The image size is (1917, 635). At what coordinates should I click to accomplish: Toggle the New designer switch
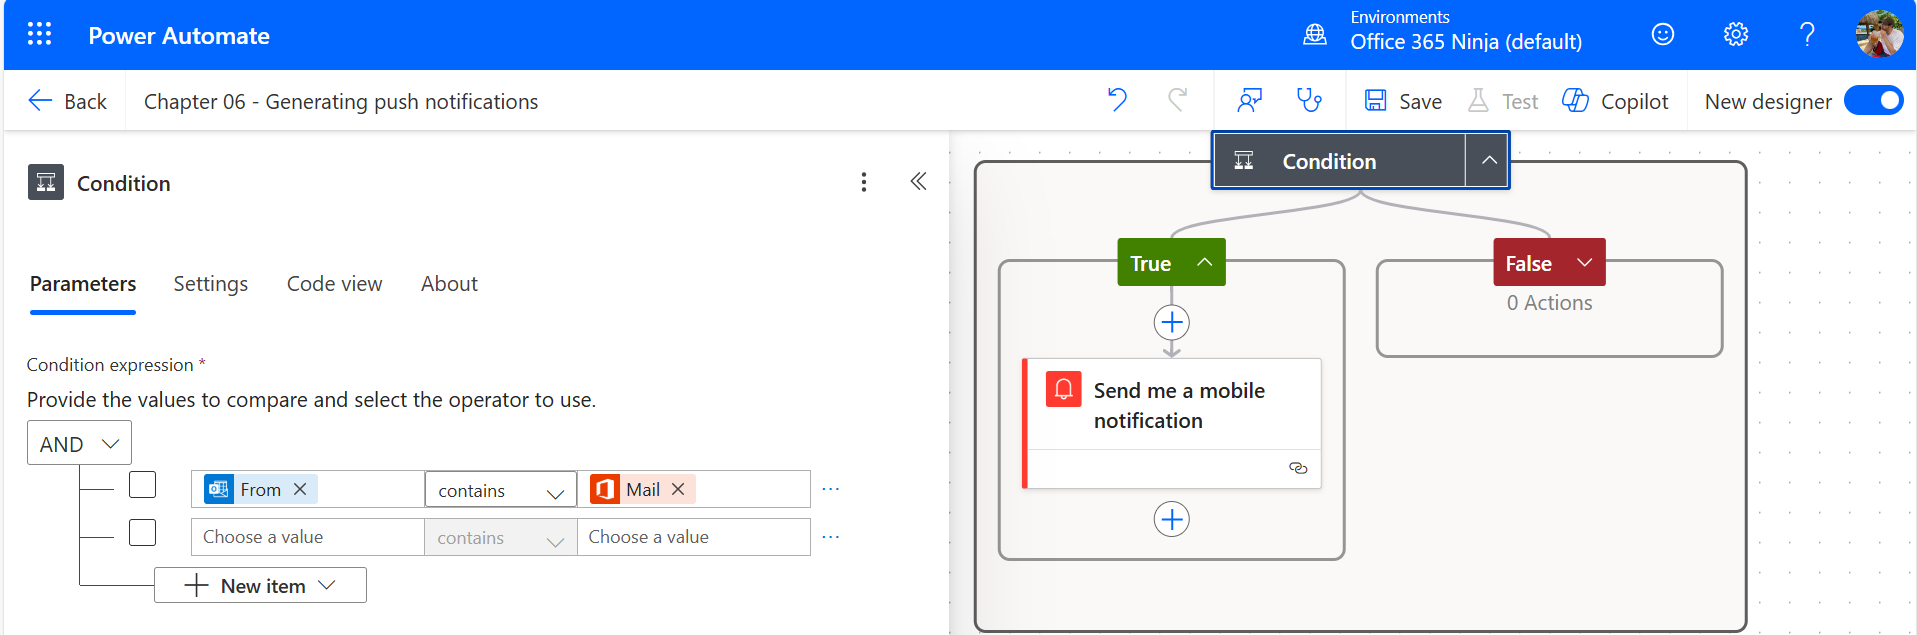[x=1872, y=101]
